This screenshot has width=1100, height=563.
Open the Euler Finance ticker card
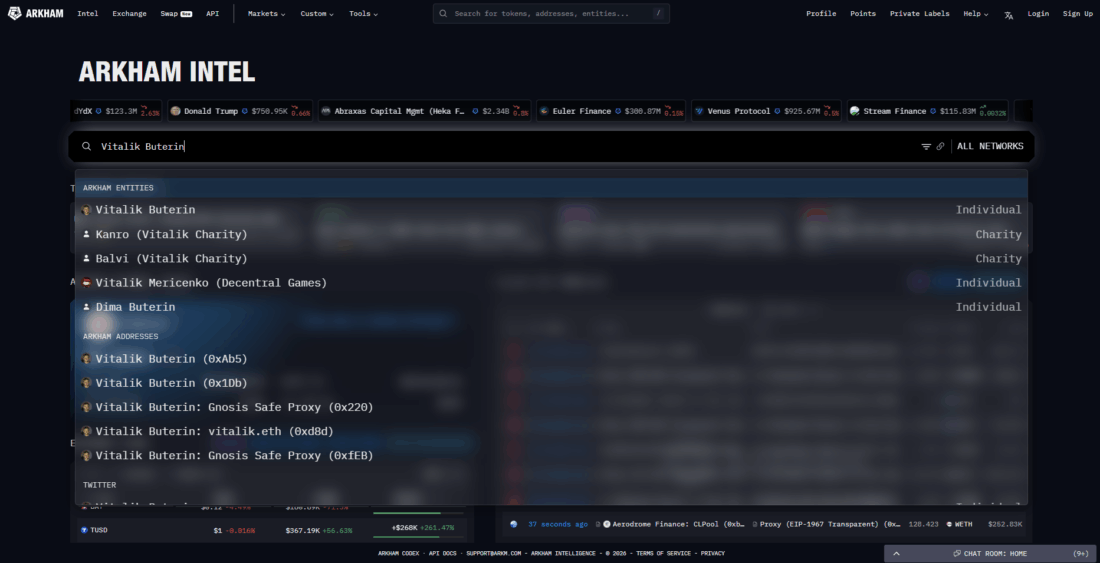(610, 111)
